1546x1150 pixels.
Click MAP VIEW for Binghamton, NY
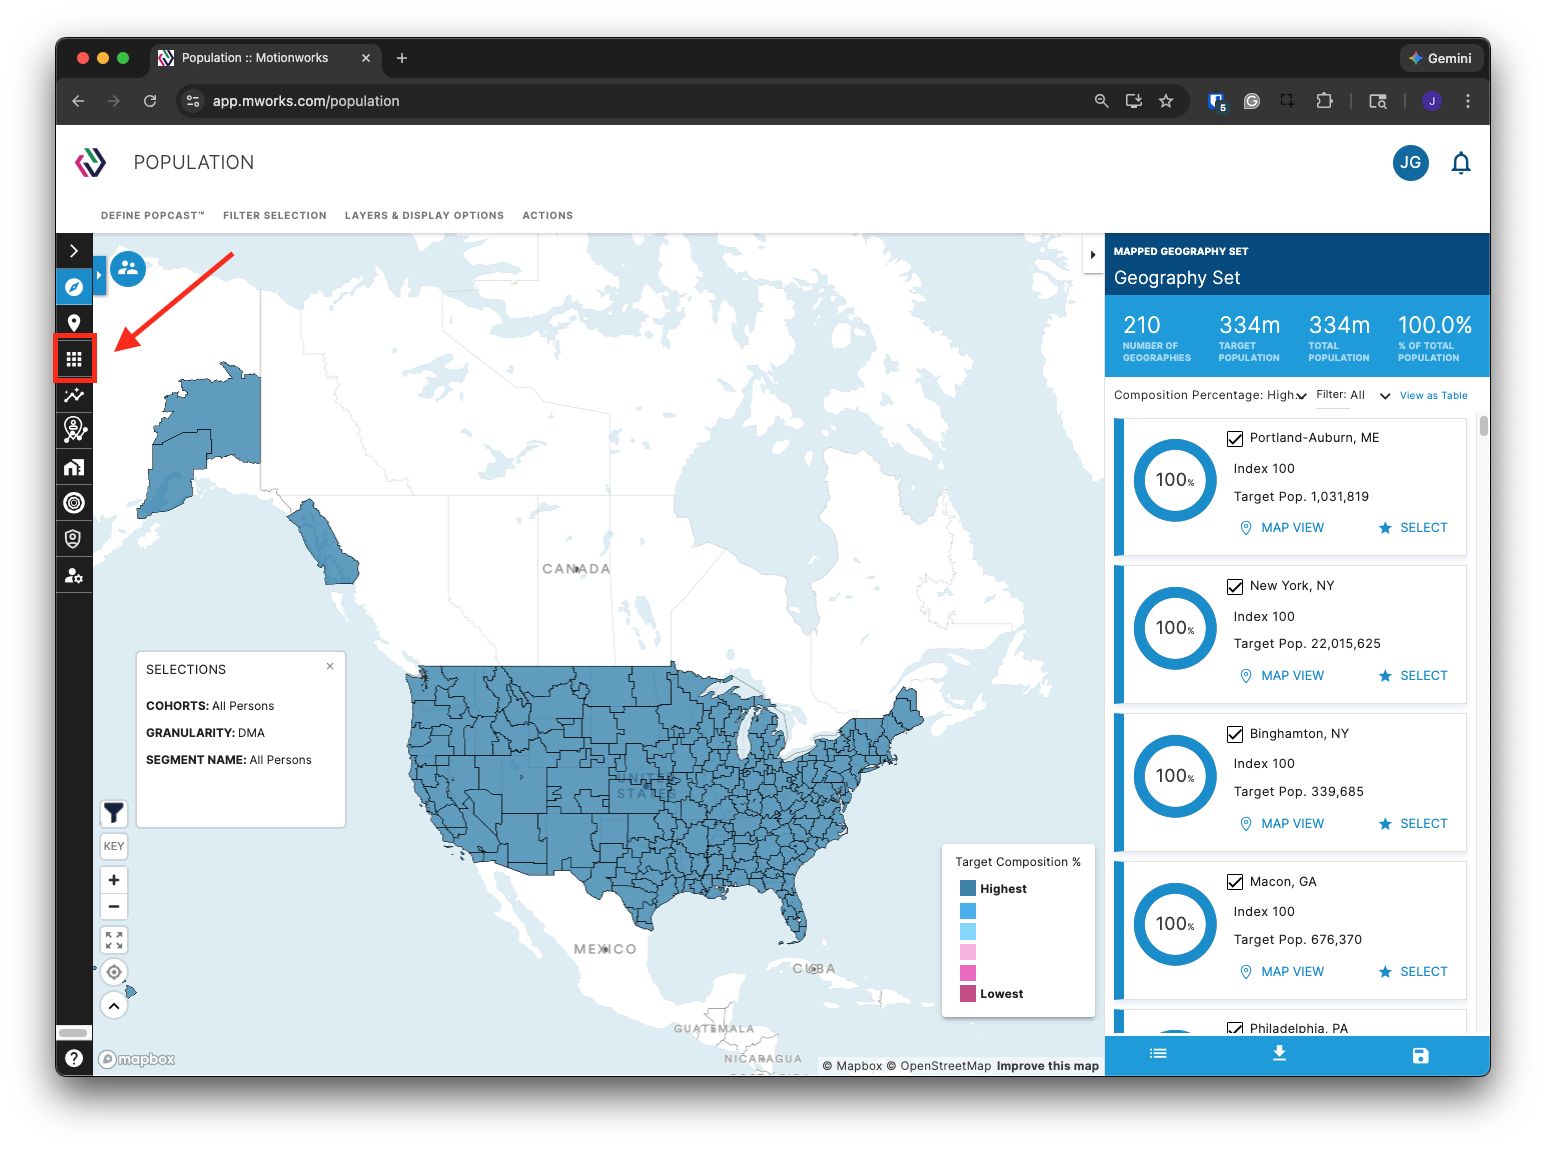click(x=1282, y=824)
